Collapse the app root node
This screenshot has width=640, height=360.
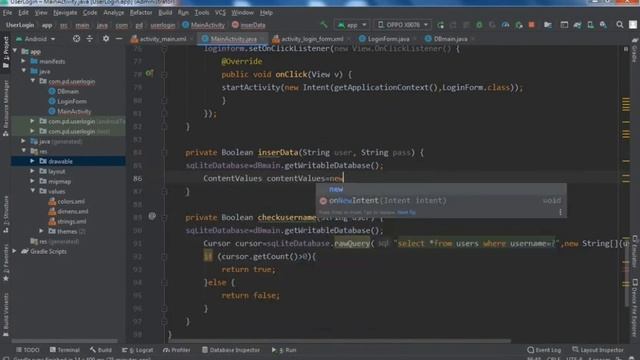click(x=15, y=51)
